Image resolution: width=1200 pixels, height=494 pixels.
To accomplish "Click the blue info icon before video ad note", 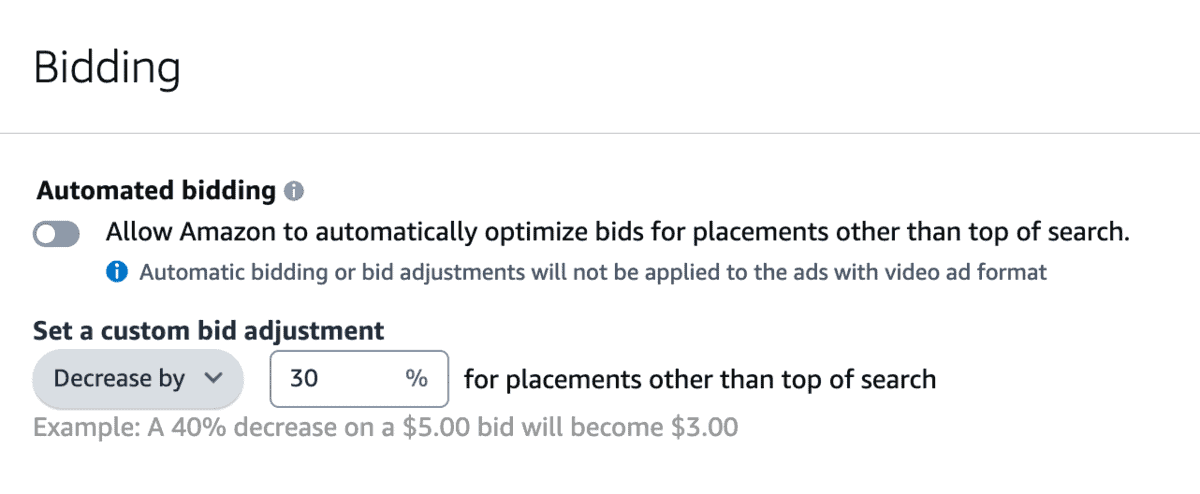I will click(116, 272).
